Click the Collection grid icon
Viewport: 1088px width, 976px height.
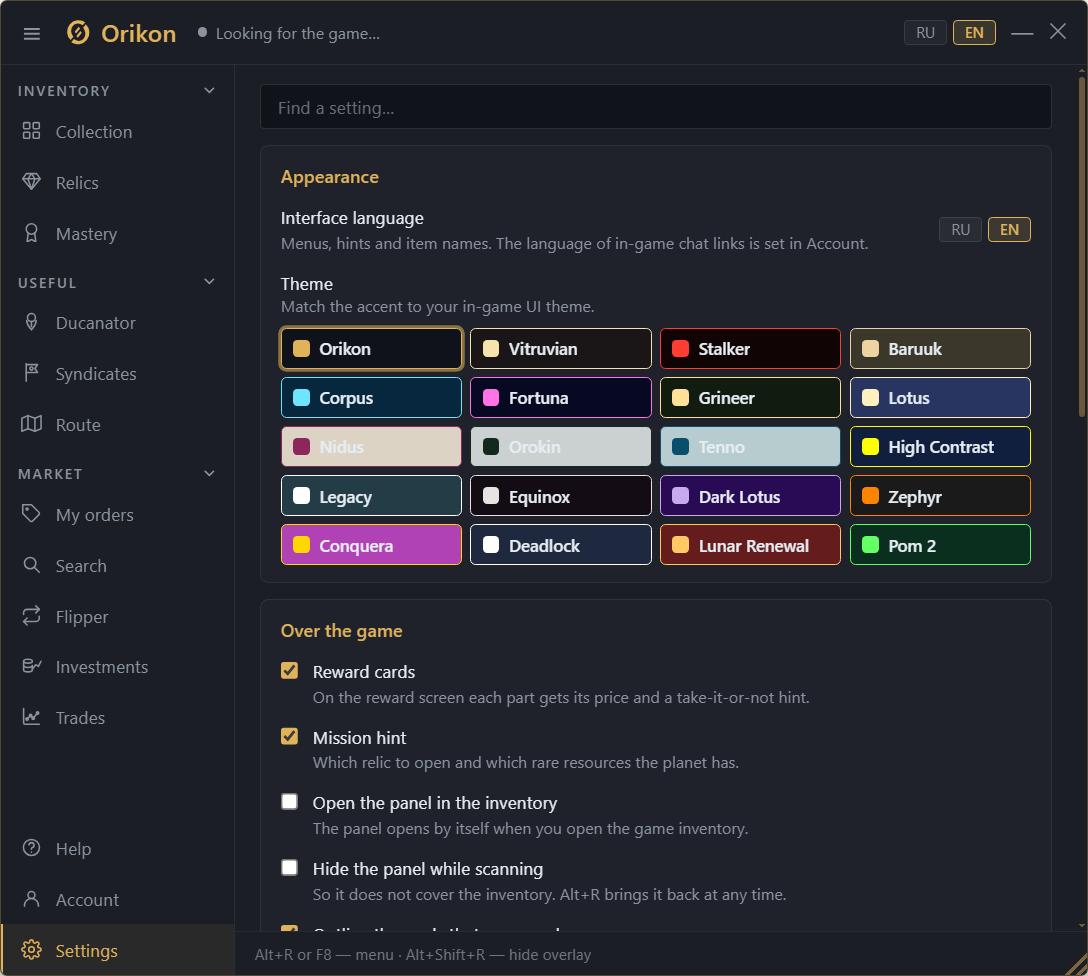[31, 131]
